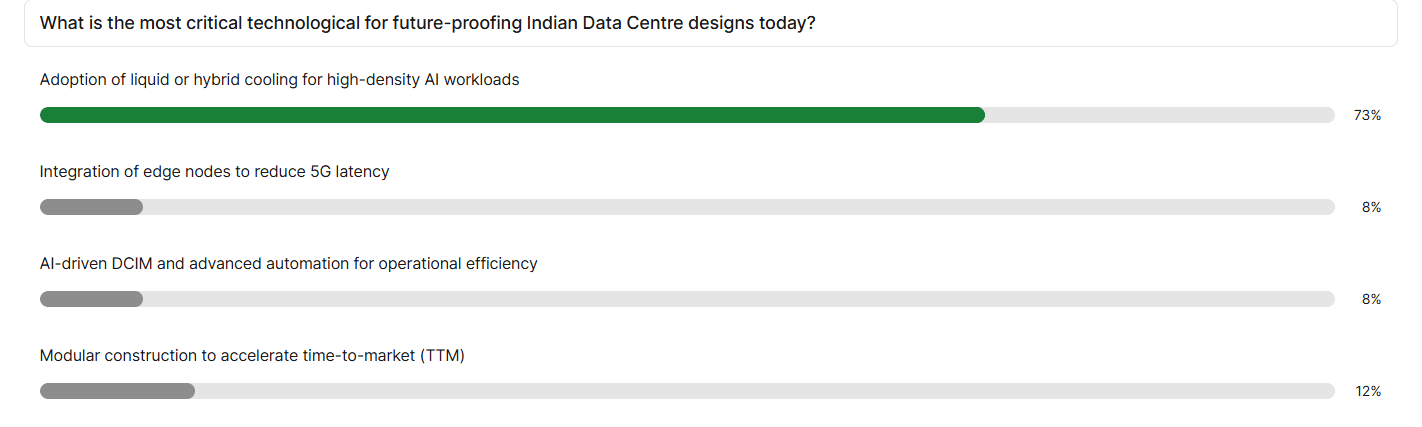Click the unfilled track of the Modular construction bar
The height and width of the screenshot is (427, 1422).
pos(764,391)
